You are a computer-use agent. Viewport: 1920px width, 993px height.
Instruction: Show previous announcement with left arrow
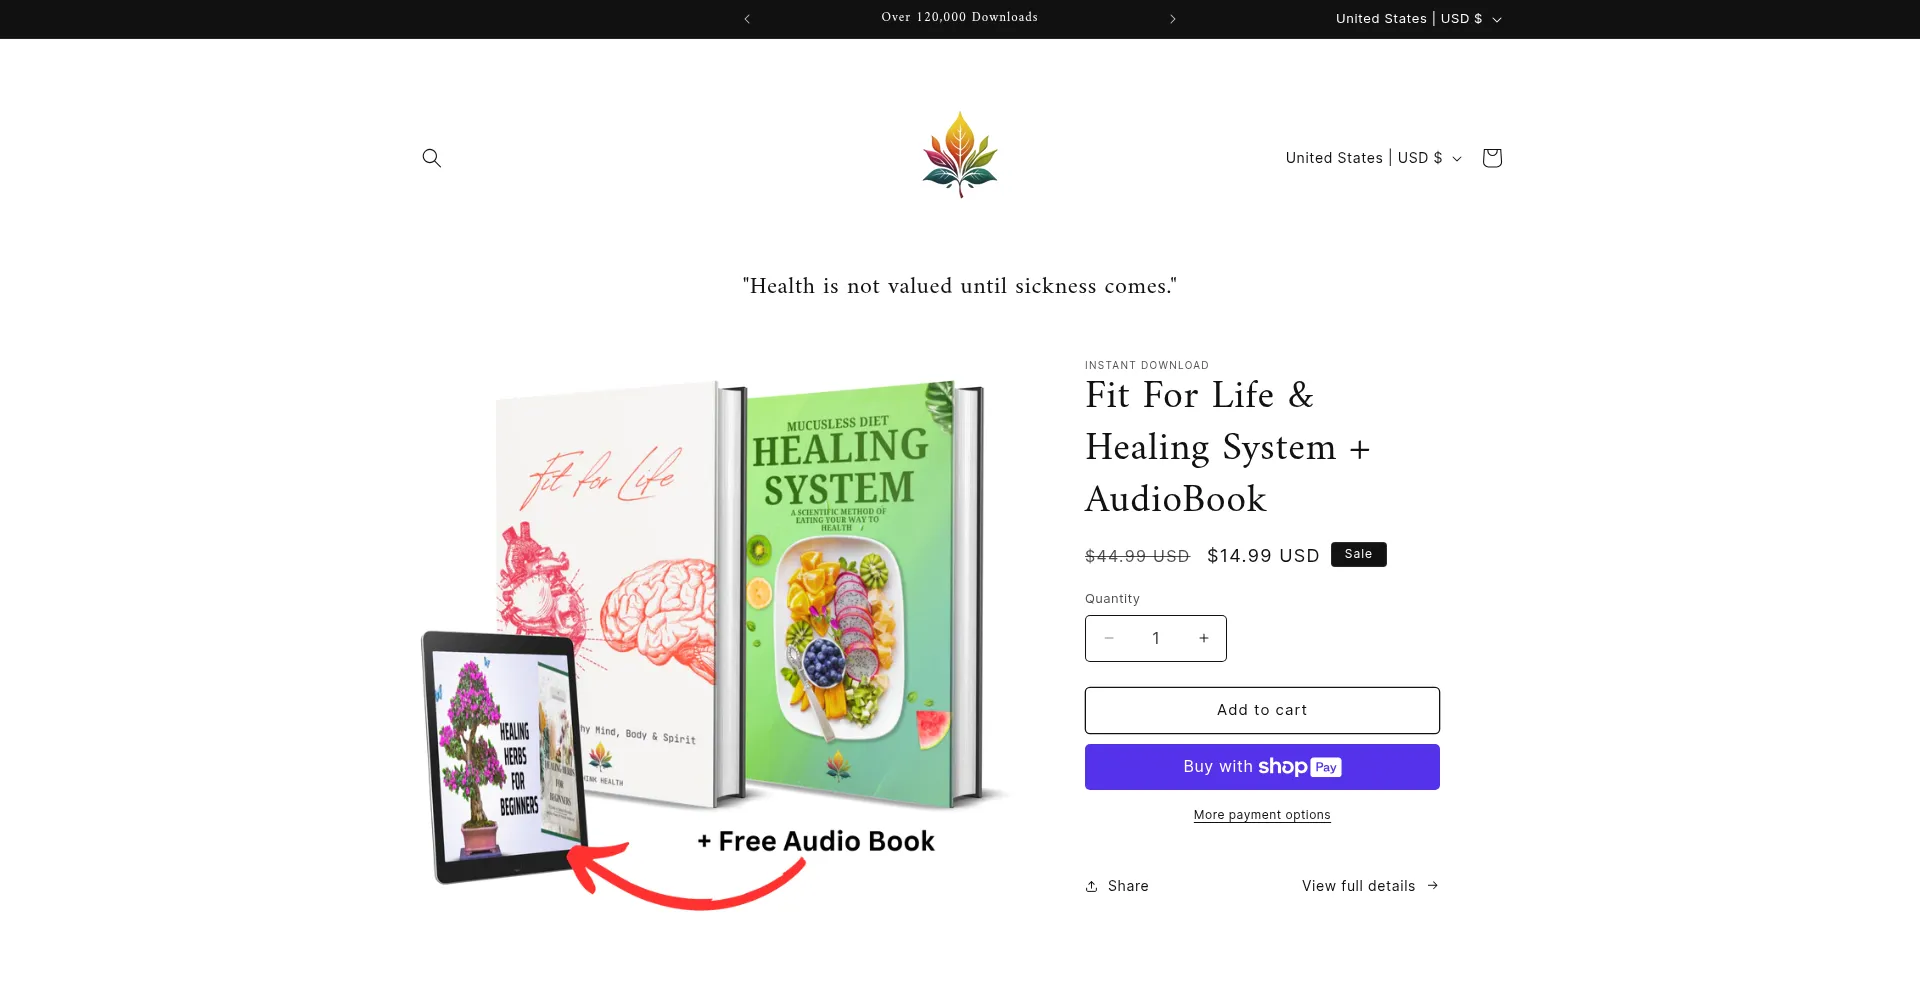[747, 19]
